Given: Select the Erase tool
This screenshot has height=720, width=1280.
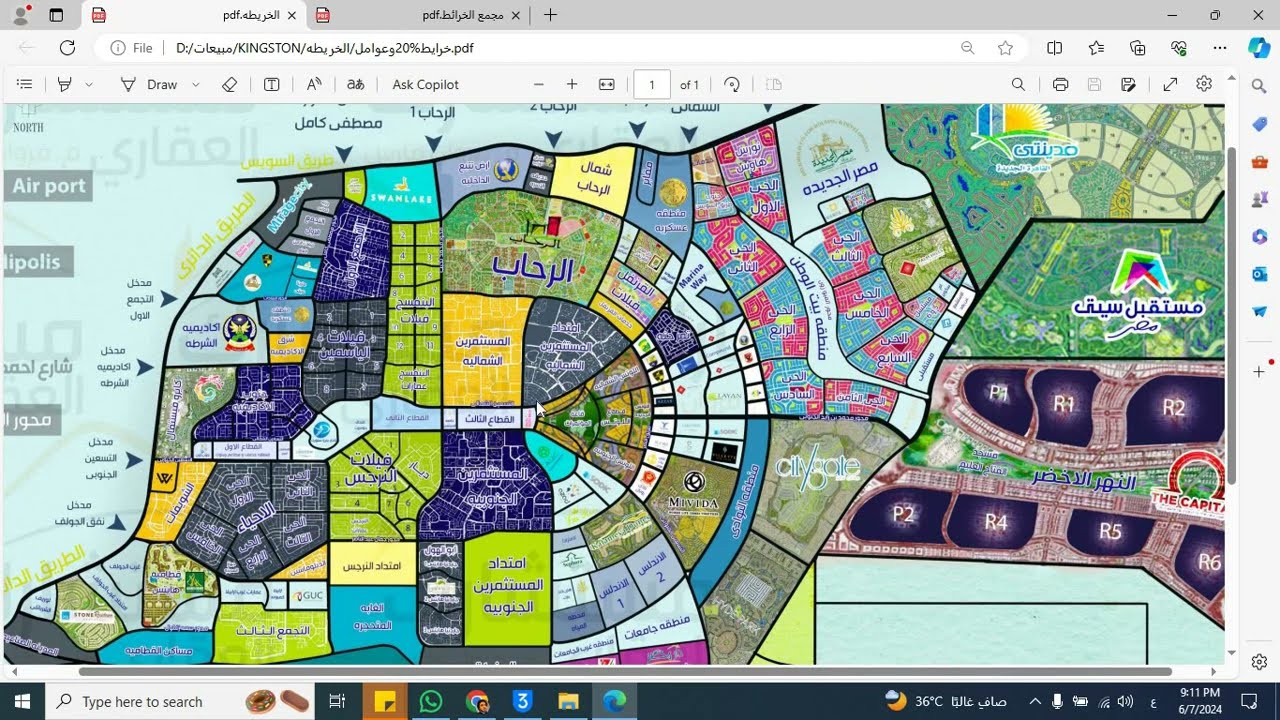Looking at the screenshot, I should click(229, 85).
